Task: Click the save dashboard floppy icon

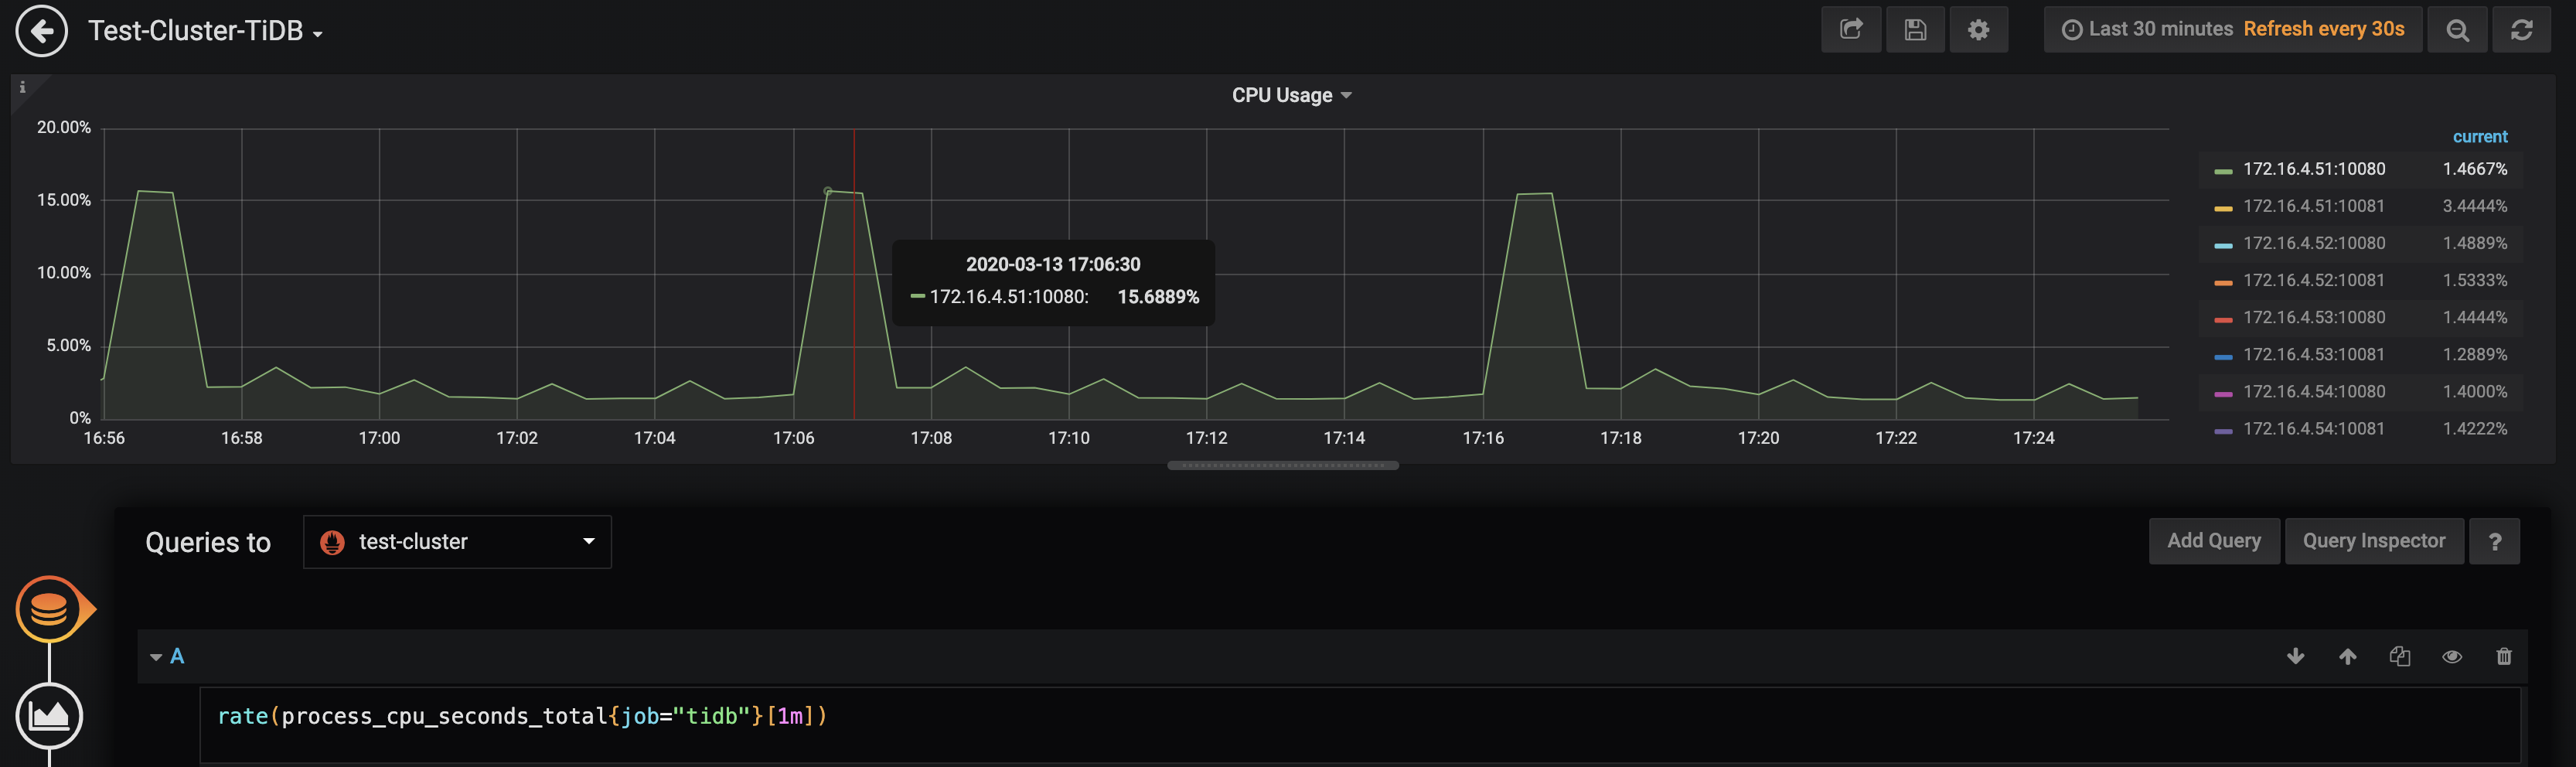Action: pyautogui.click(x=1914, y=30)
